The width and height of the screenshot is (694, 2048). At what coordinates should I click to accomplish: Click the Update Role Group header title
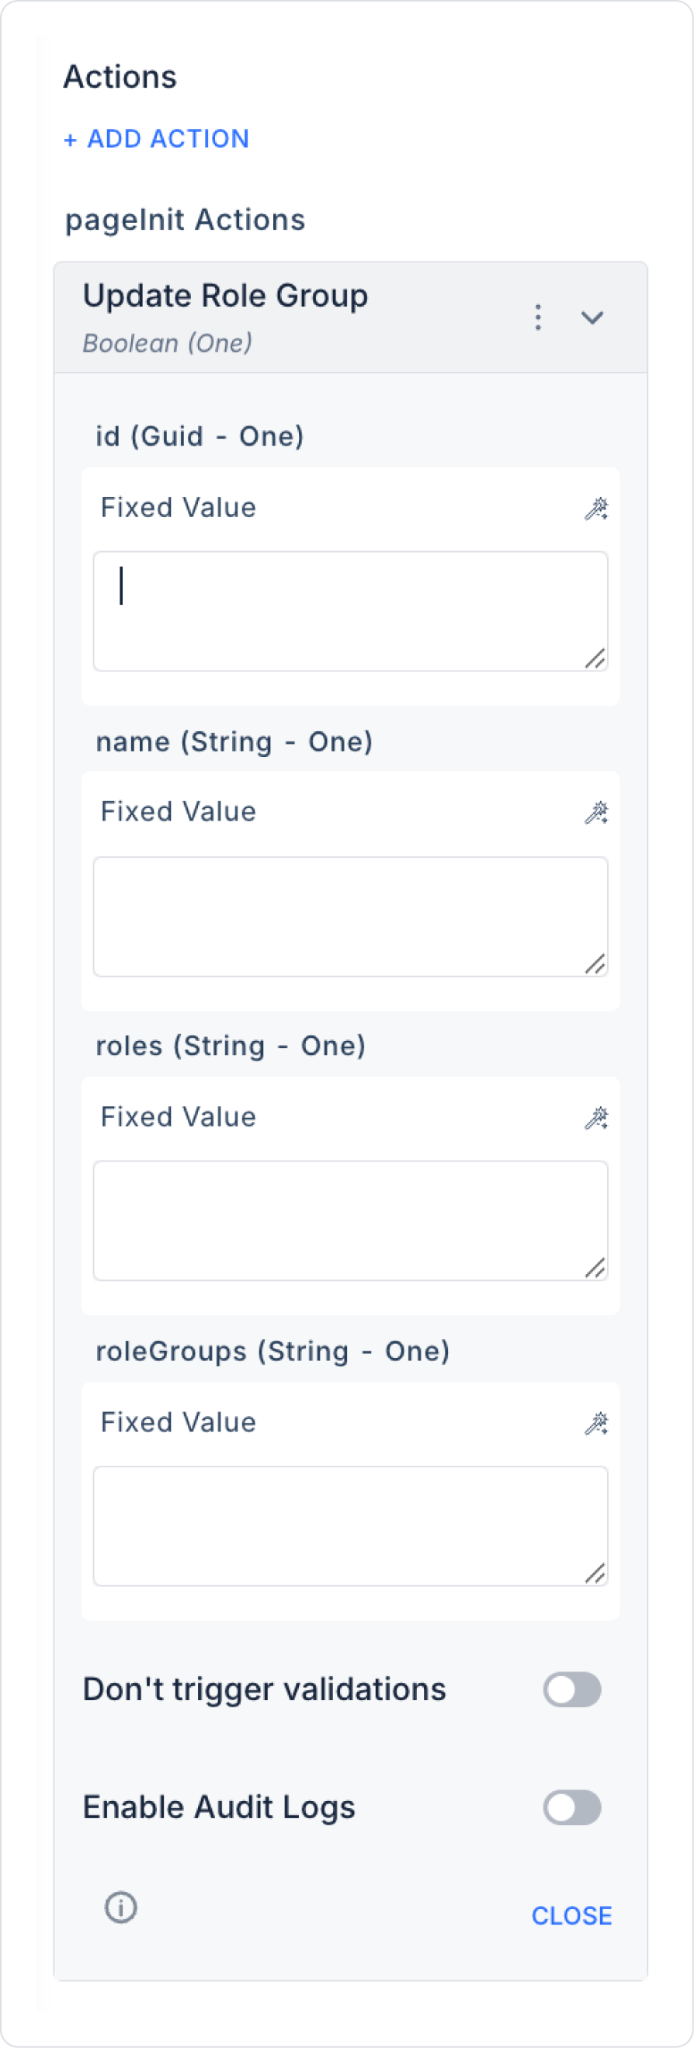(225, 296)
